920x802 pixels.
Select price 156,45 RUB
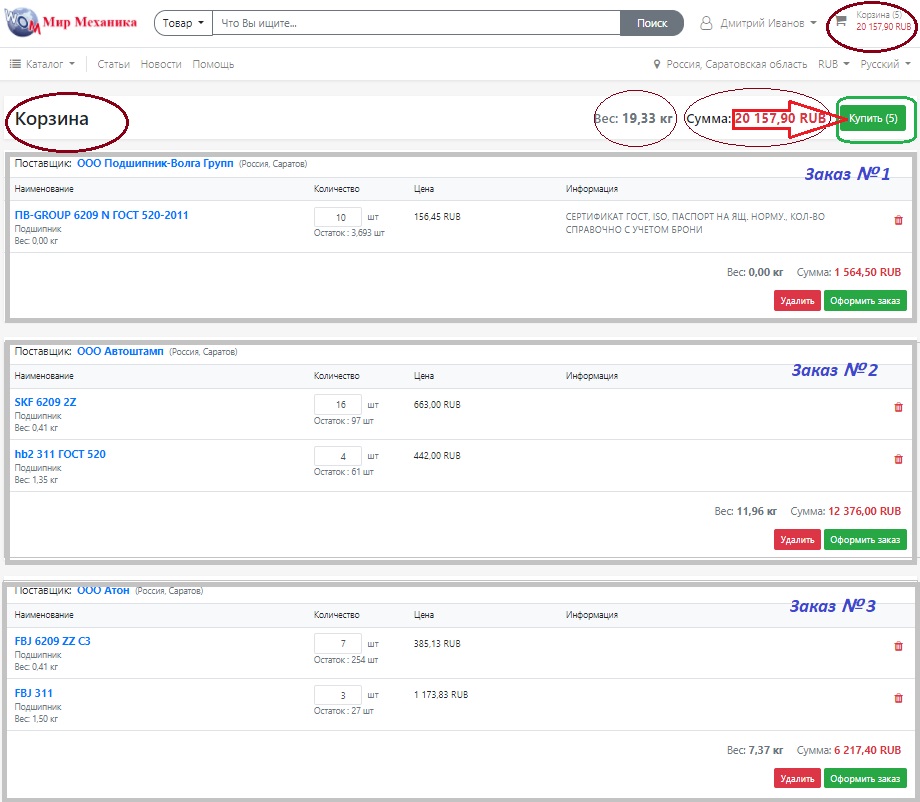437,216
